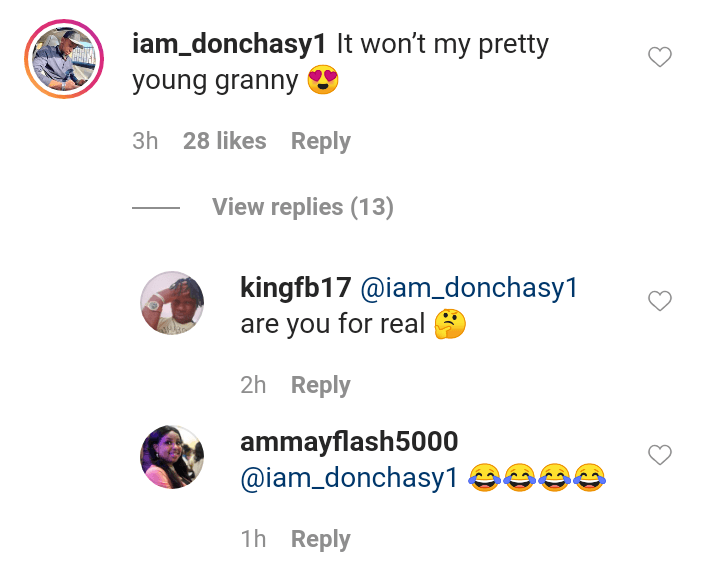Image resolution: width=720 pixels, height=582 pixels.
Task: Tap heart on ammayflash5000's reply
Action: (660, 456)
